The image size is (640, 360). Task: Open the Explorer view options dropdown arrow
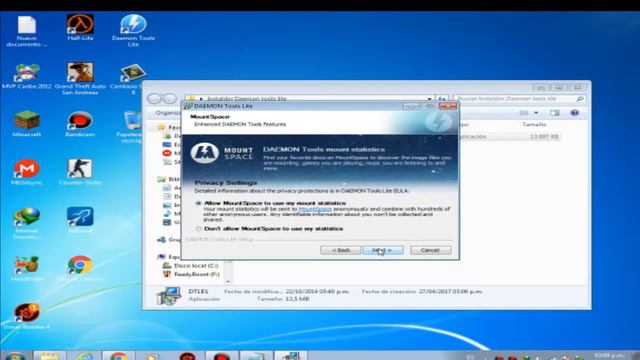536,113
